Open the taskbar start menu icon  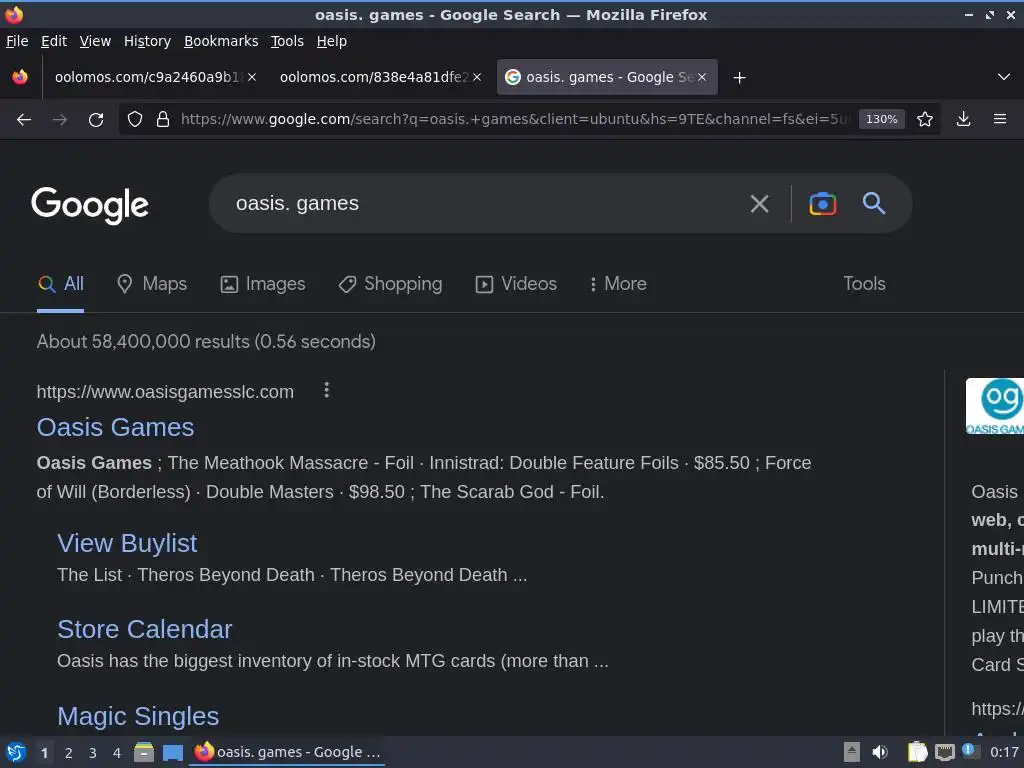[x=16, y=752]
